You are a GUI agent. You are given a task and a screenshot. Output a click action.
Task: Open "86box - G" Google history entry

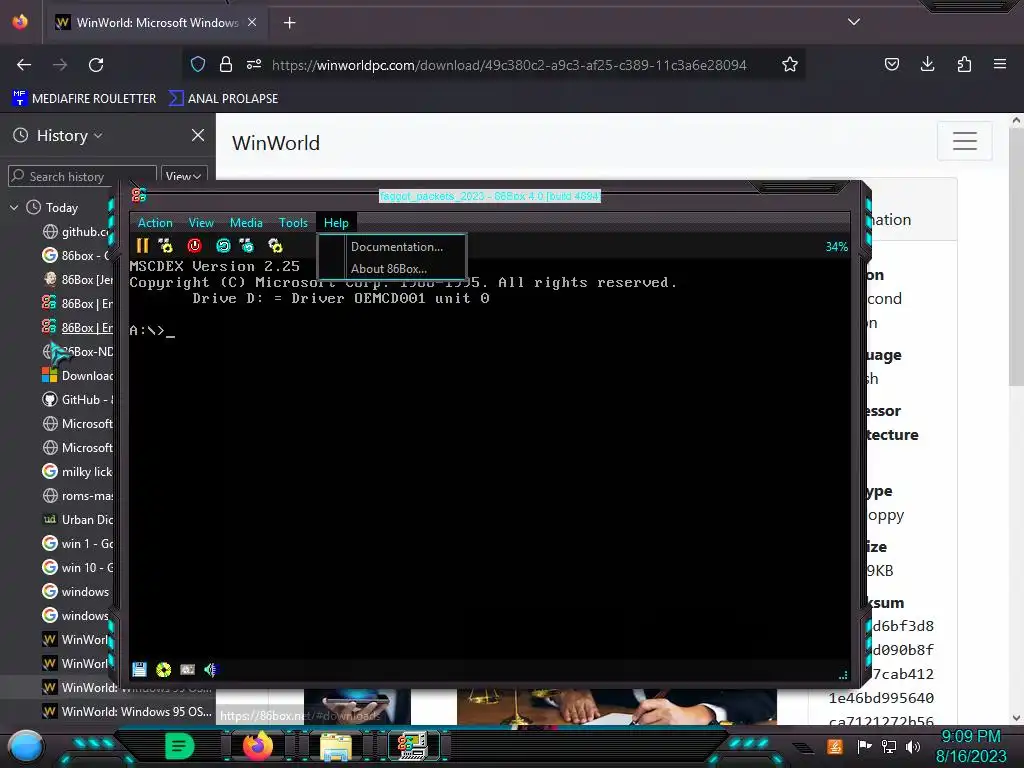[78, 255]
